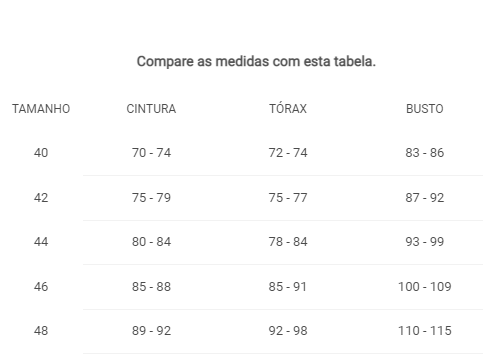Click the 85 - 88 waist value

tap(151, 287)
